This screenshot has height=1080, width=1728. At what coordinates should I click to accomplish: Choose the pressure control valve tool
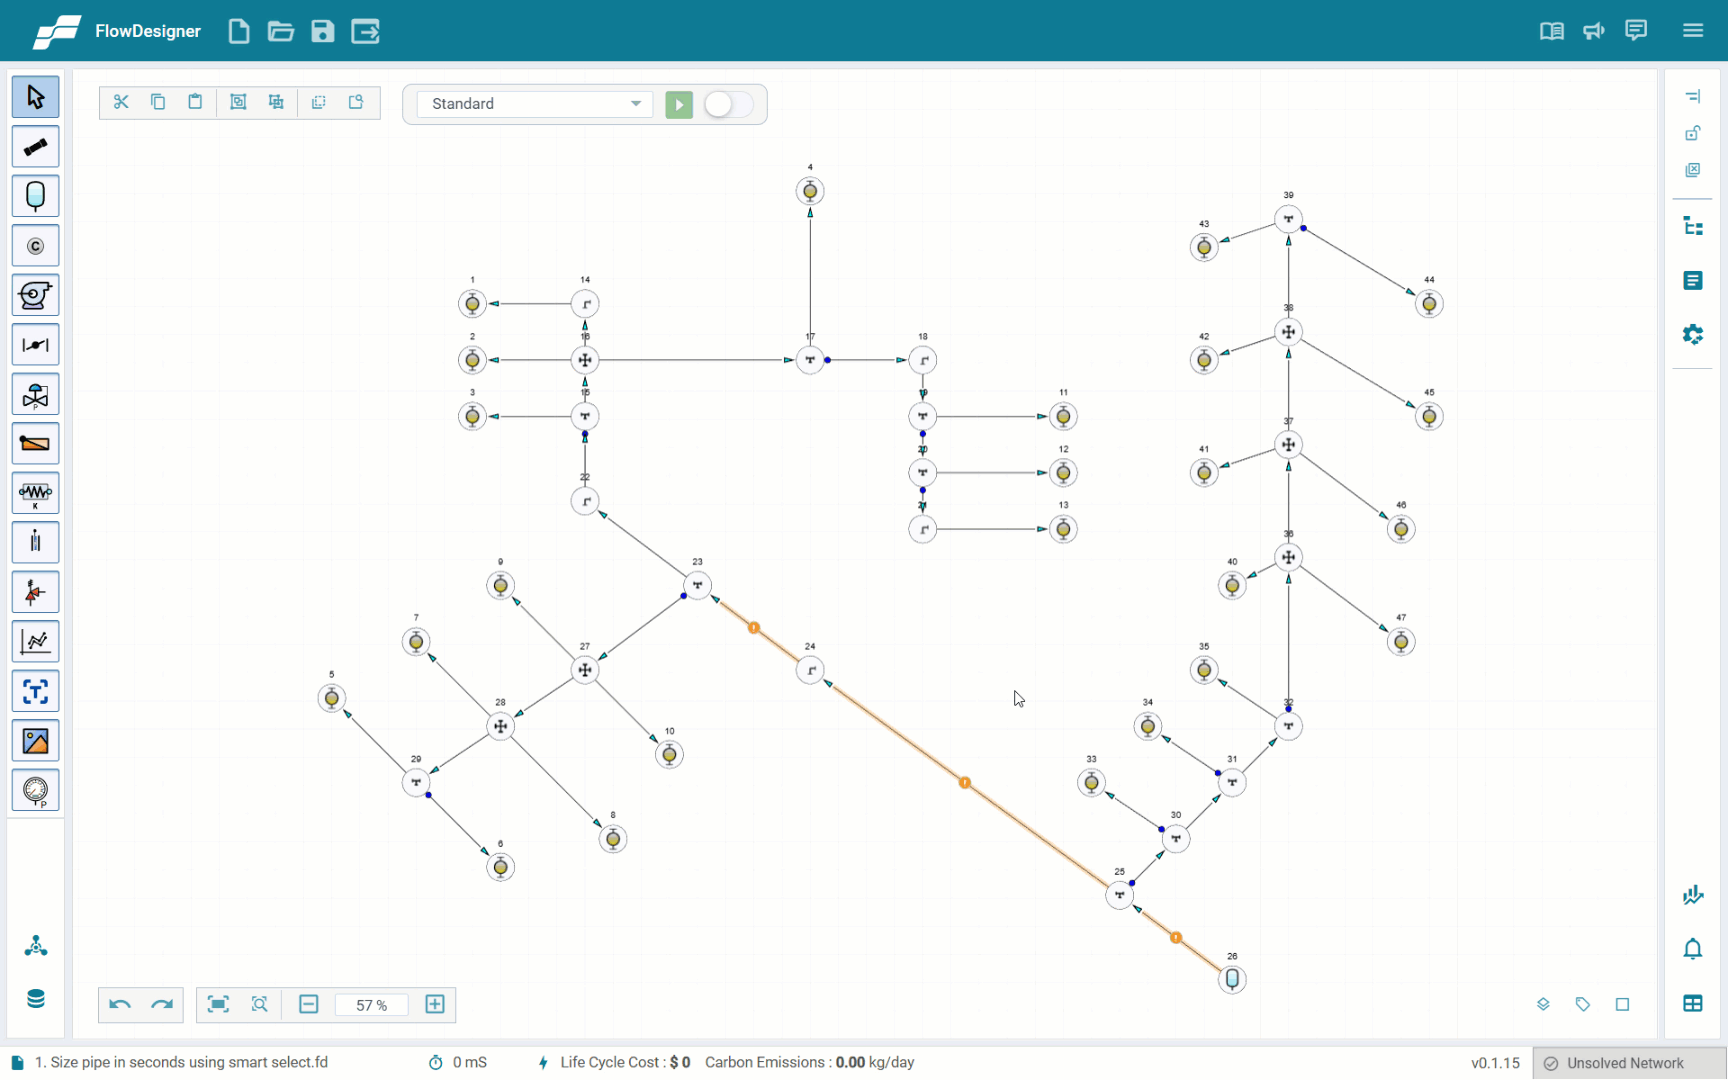point(35,394)
